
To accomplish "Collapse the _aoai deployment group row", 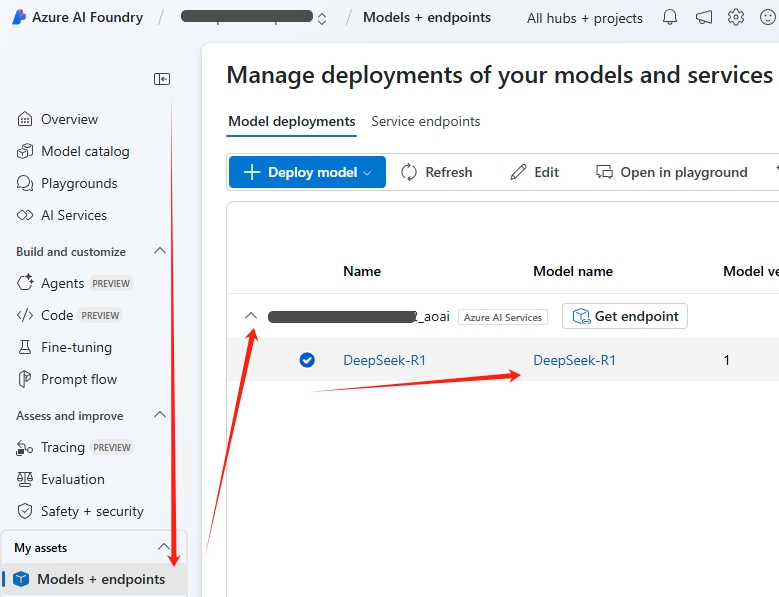I will click(x=251, y=316).
